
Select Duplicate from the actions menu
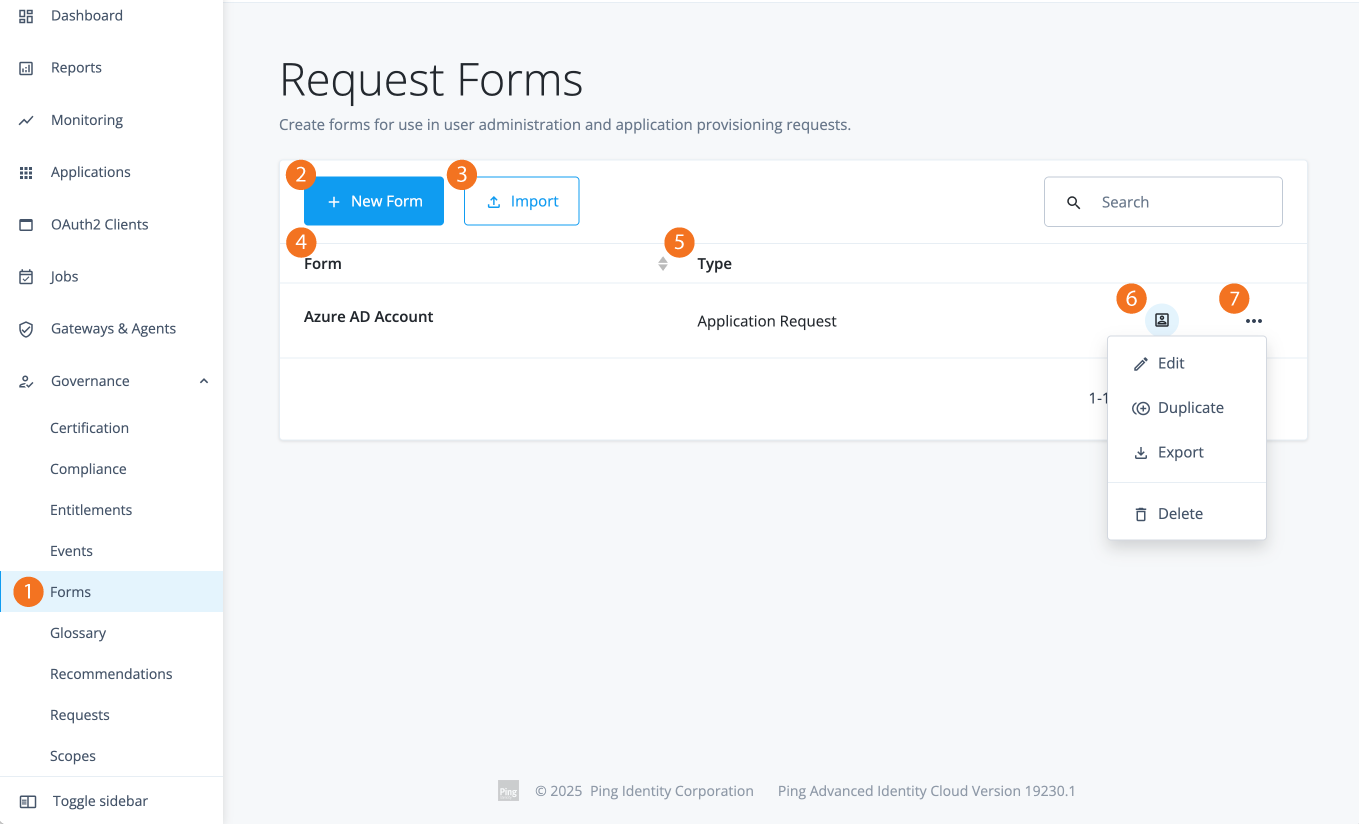pos(1190,407)
